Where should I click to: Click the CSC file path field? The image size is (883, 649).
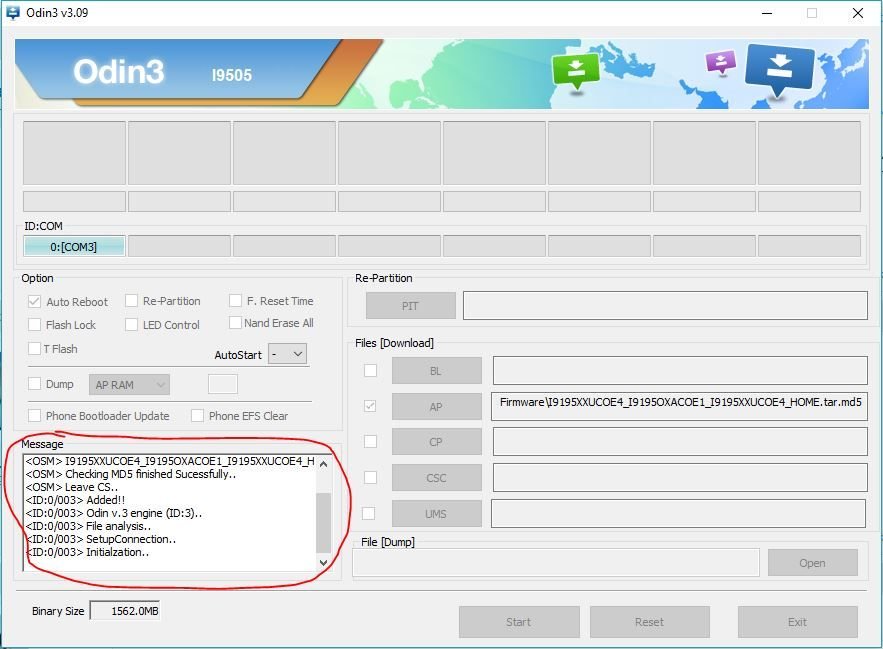(x=680, y=477)
